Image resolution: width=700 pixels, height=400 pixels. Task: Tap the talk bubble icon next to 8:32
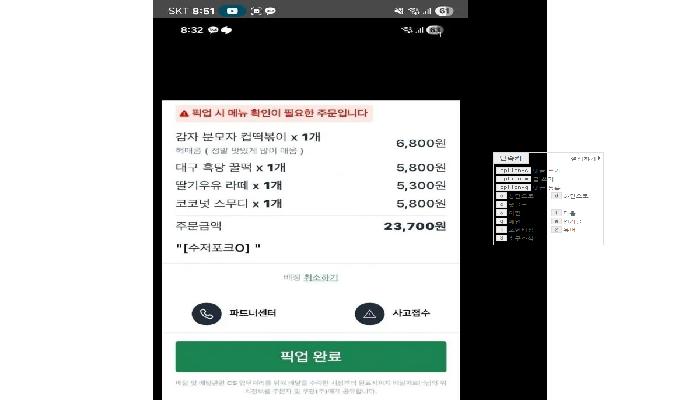click(213, 30)
